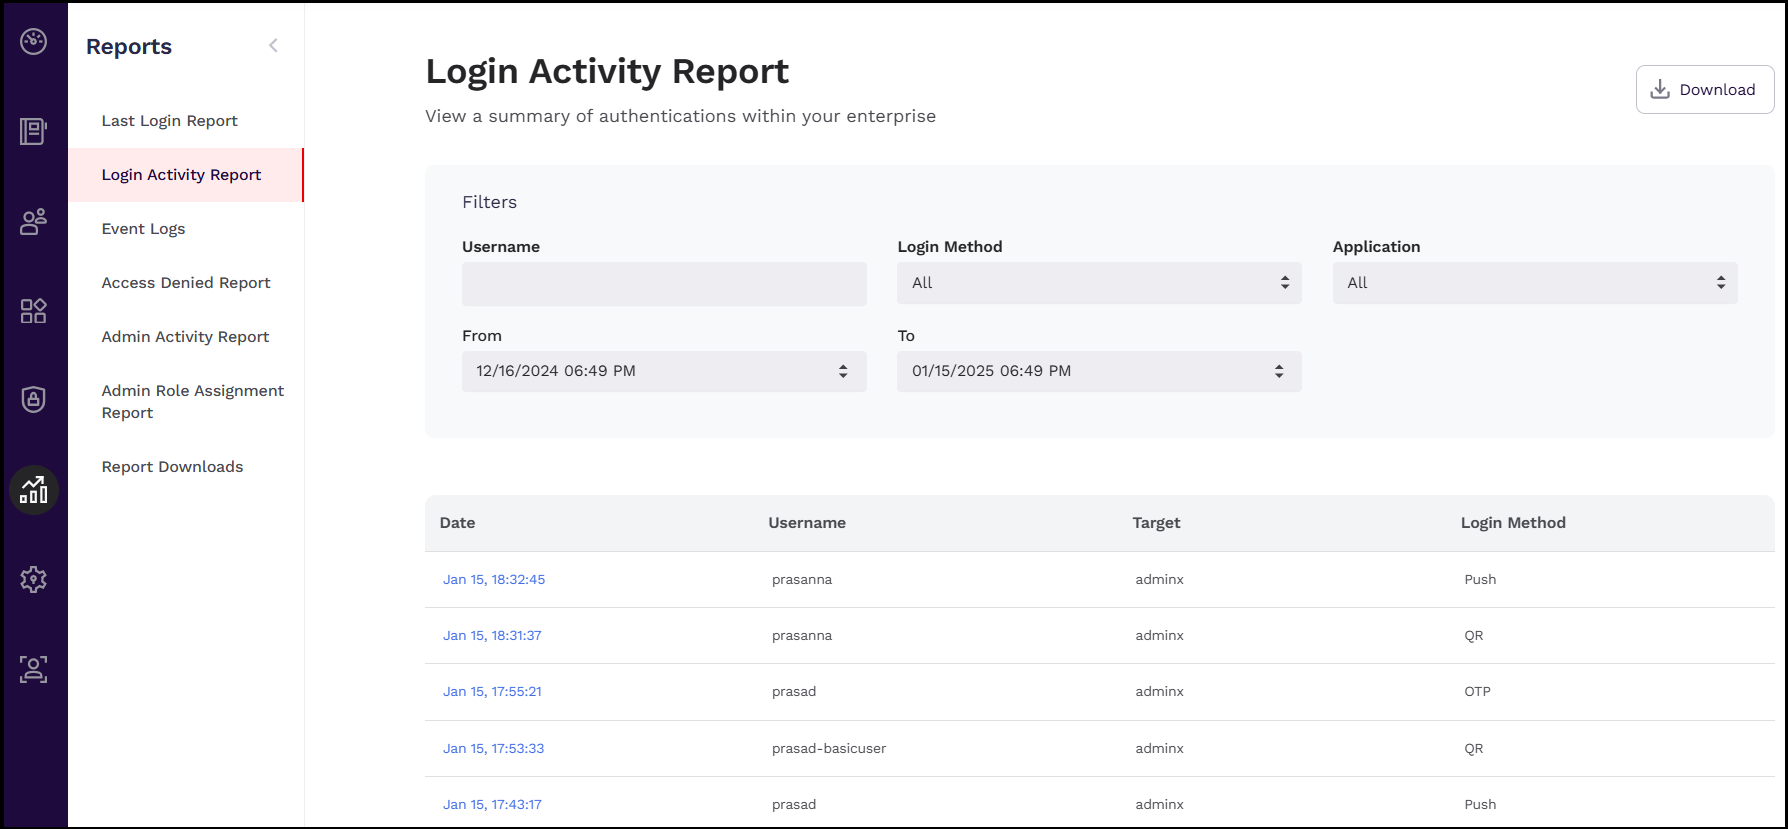
Task: Click the security shield lock icon
Action: tap(34, 400)
